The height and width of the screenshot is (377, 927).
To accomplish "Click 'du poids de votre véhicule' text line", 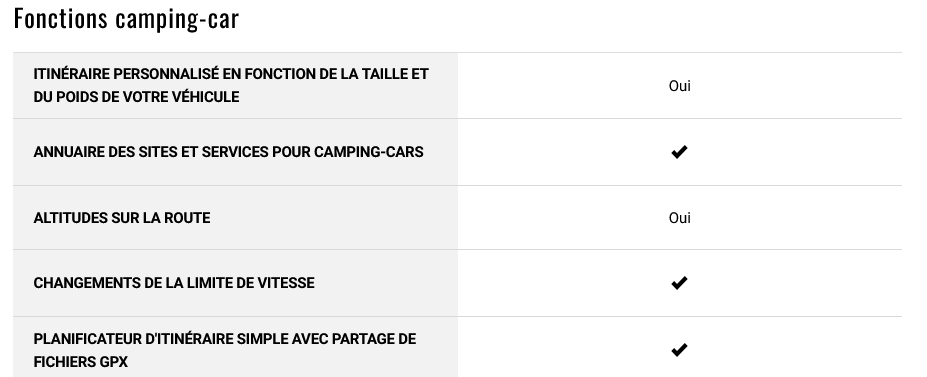I will point(137,97).
